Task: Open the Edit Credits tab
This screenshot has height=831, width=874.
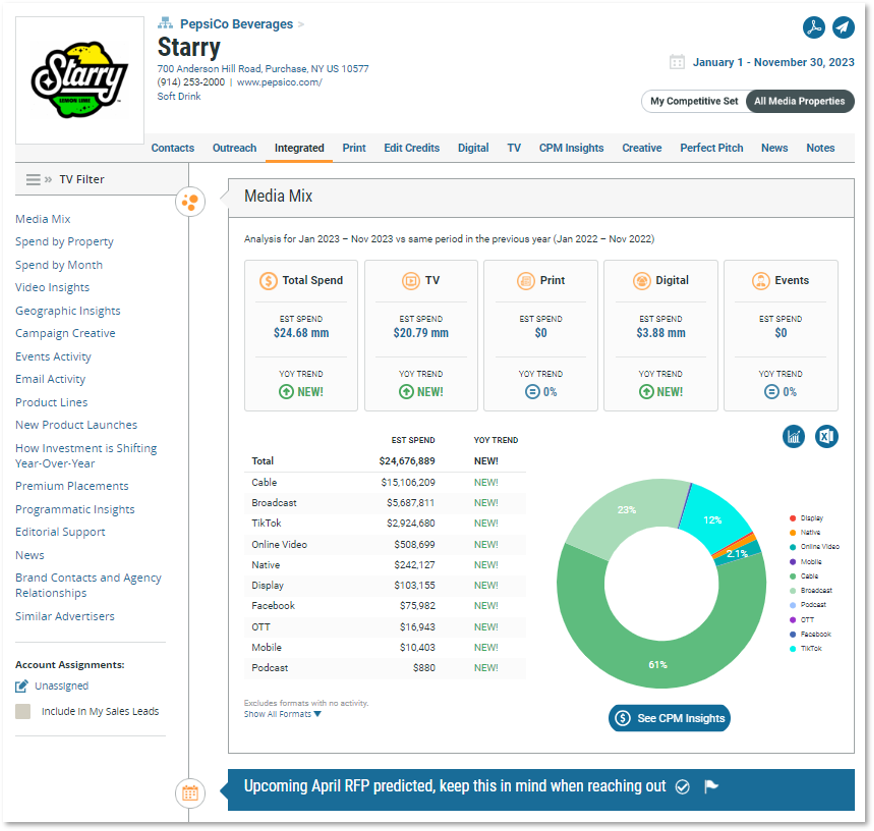Action: click(412, 148)
